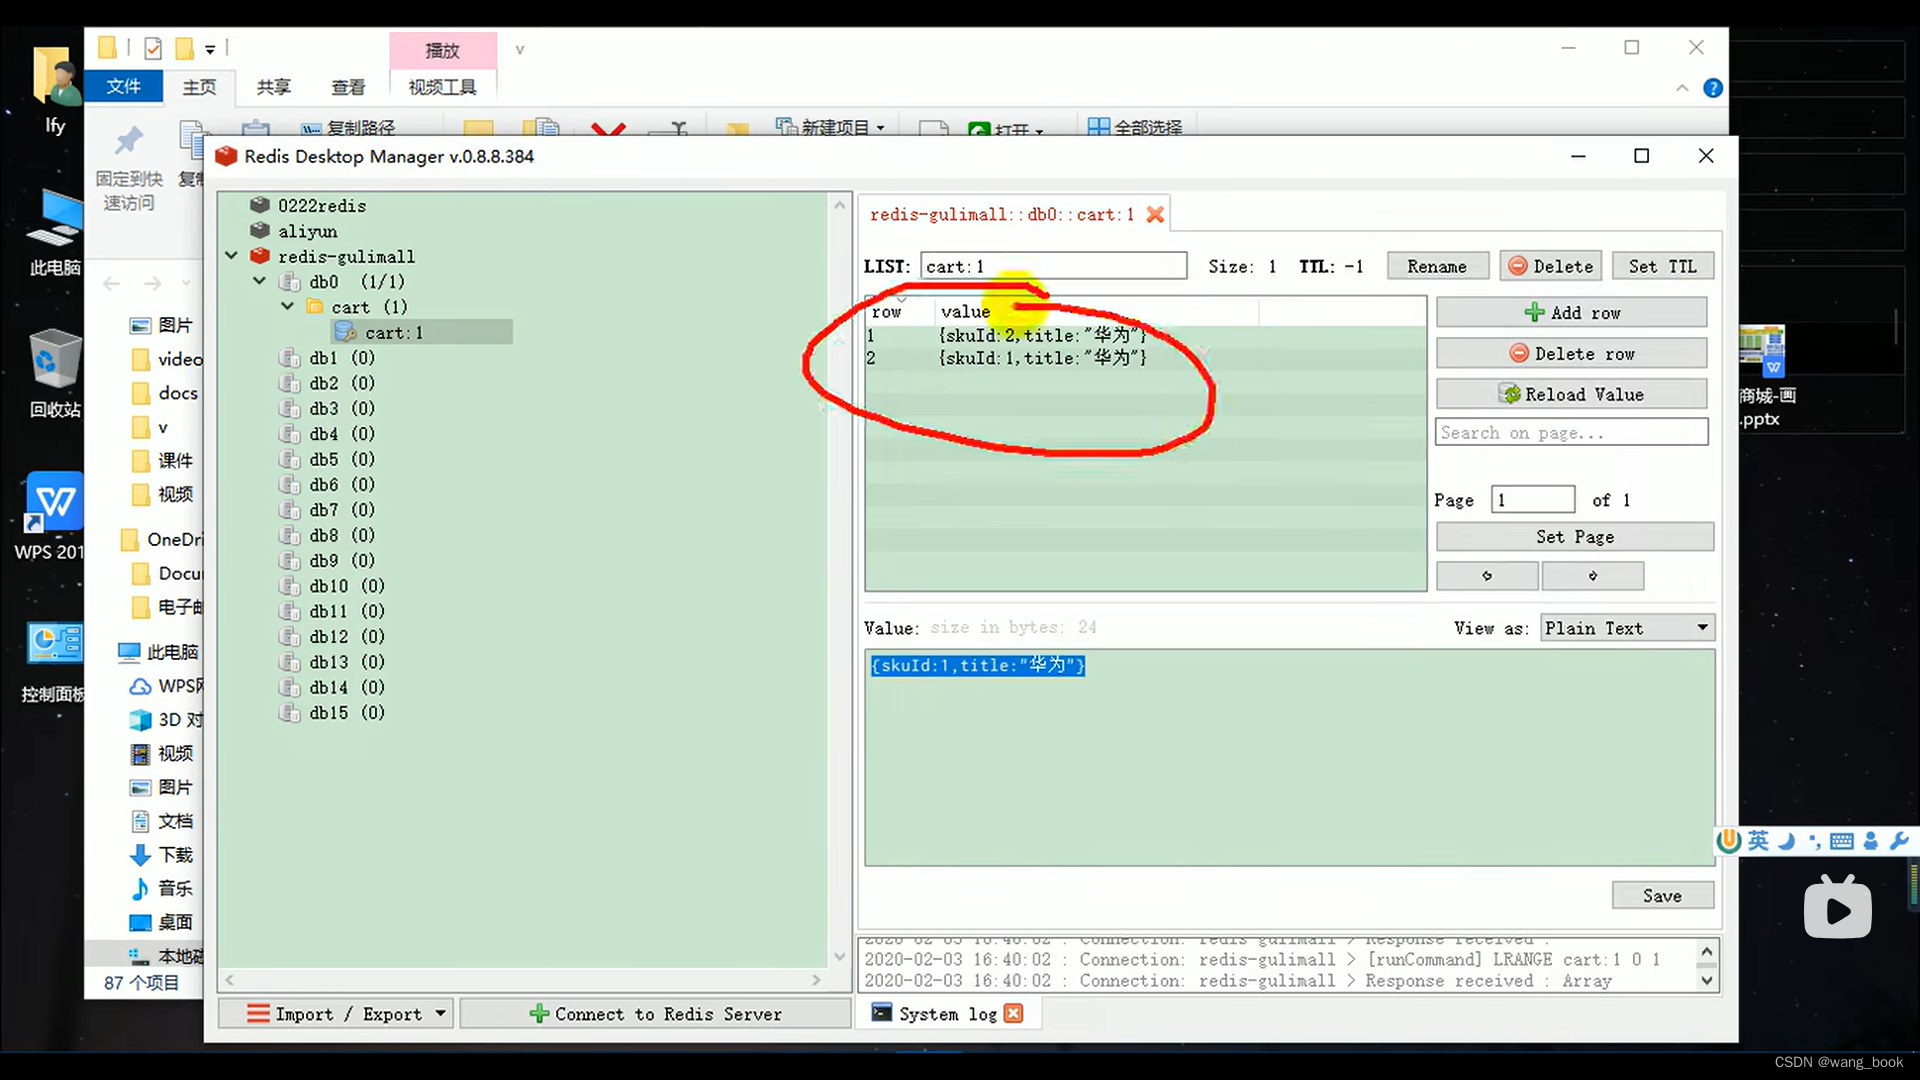Click the input method wrench settings icon
1920x1080 pixels.
(1900, 841)
